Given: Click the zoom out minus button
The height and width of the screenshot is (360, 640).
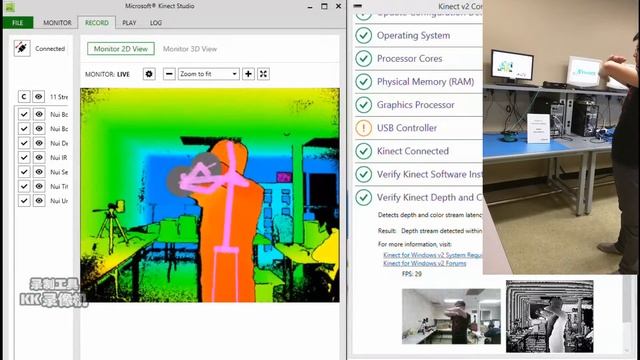Looking at the screenshot, I should point(169,74).
